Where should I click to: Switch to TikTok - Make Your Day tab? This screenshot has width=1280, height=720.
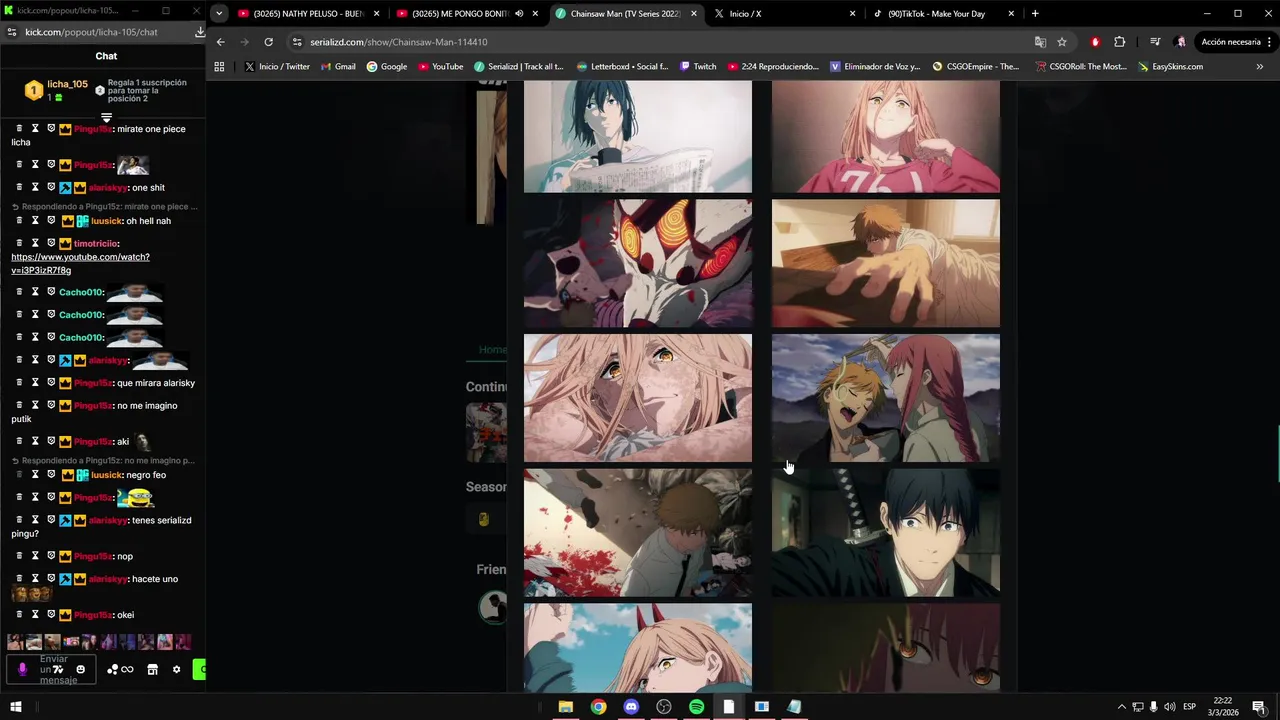tap(943, 14)
